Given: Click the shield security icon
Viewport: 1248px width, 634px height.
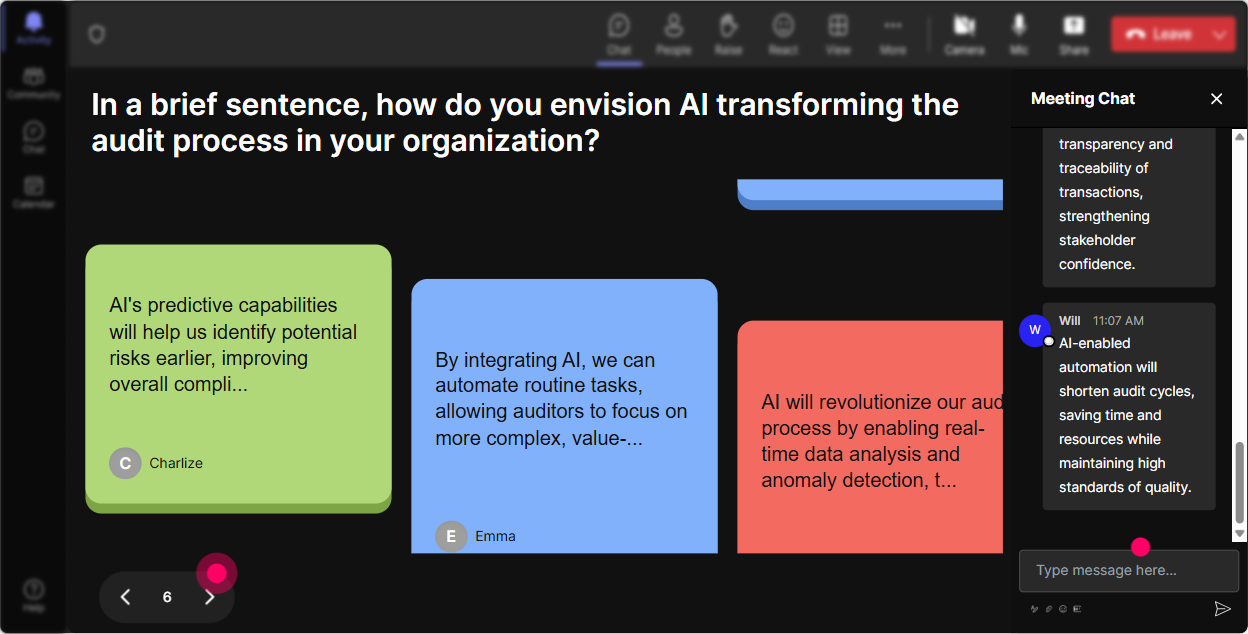Looking at the screenshot, I should coord(96,35).
